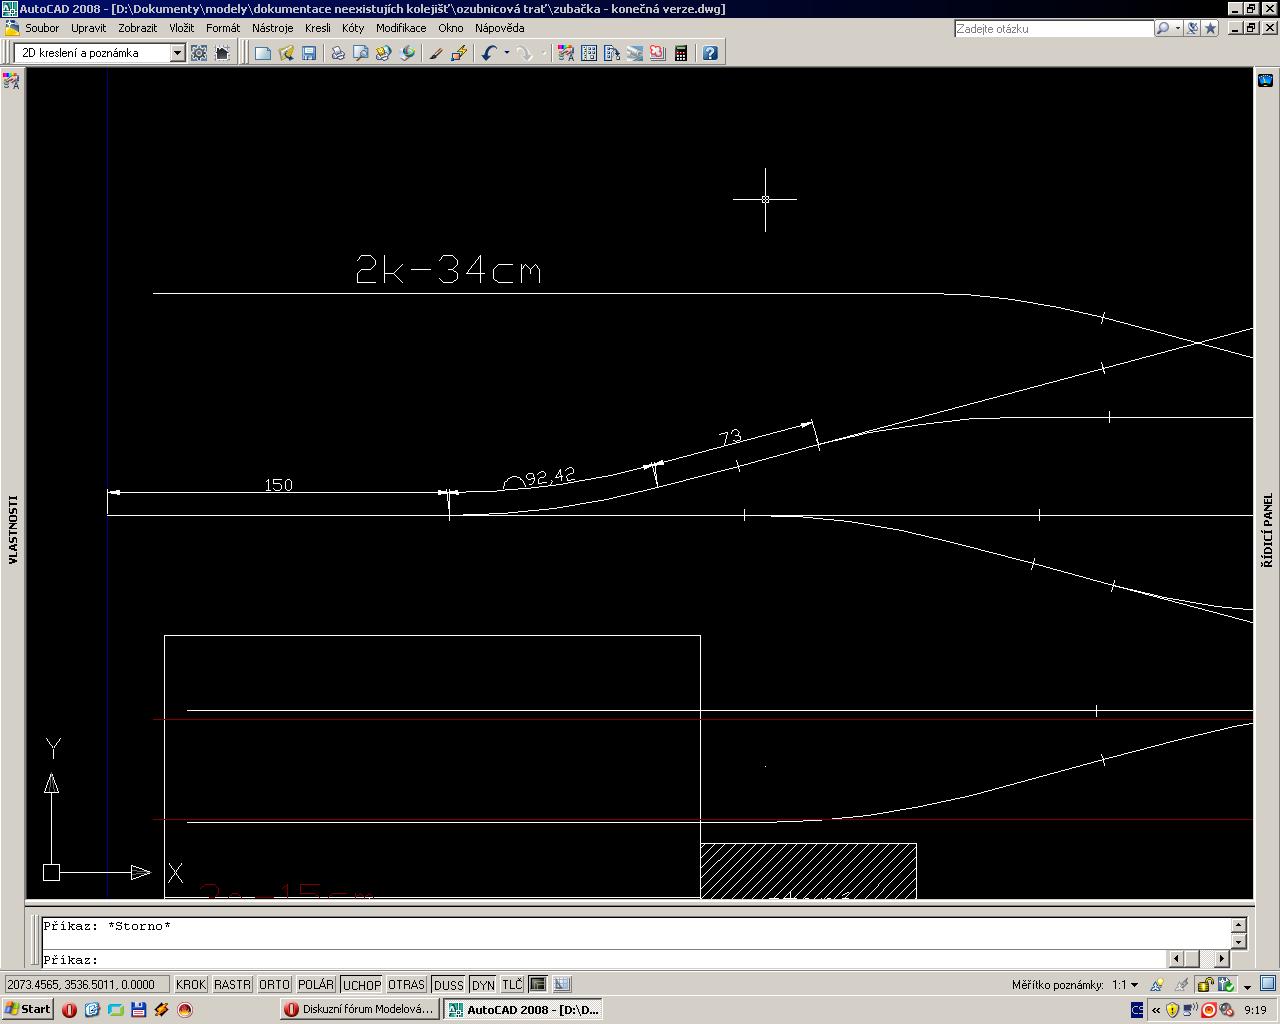Click the Undo arrow icon
The height and width of the screenshot is (1024, 1280).
click(x=488, y=53)
